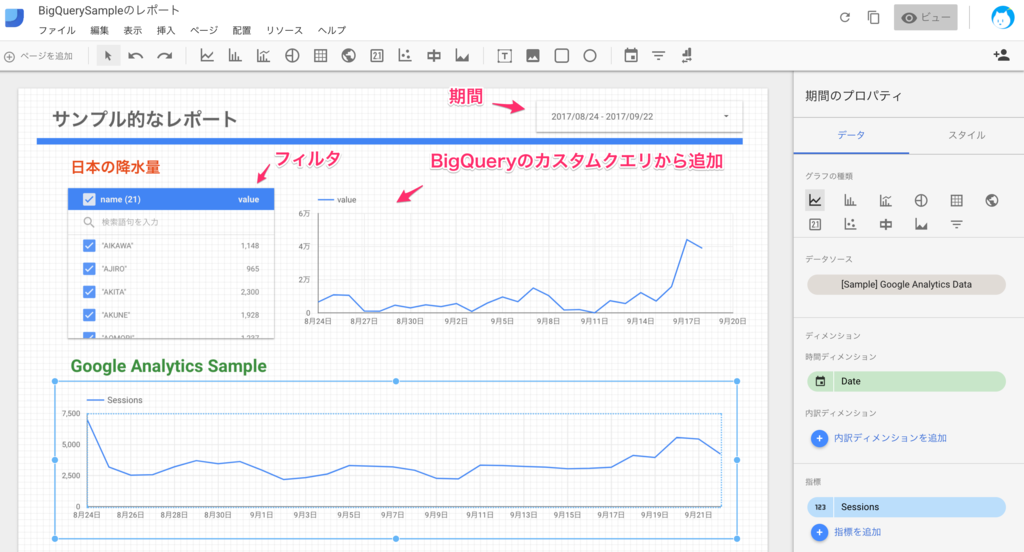Click ページを追加 to add page
This screenshot has height=552, width=1024.
pos(39,56)
